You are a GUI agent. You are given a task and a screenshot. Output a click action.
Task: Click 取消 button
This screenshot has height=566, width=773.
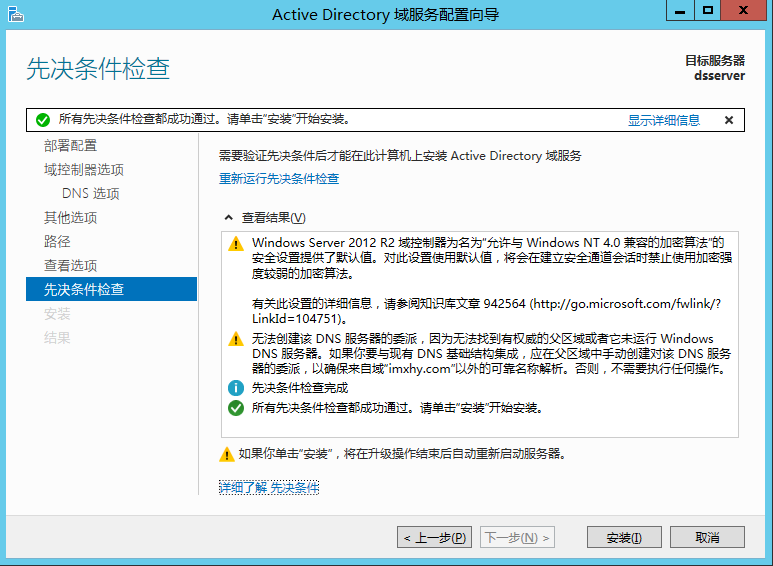pos(707,537)
